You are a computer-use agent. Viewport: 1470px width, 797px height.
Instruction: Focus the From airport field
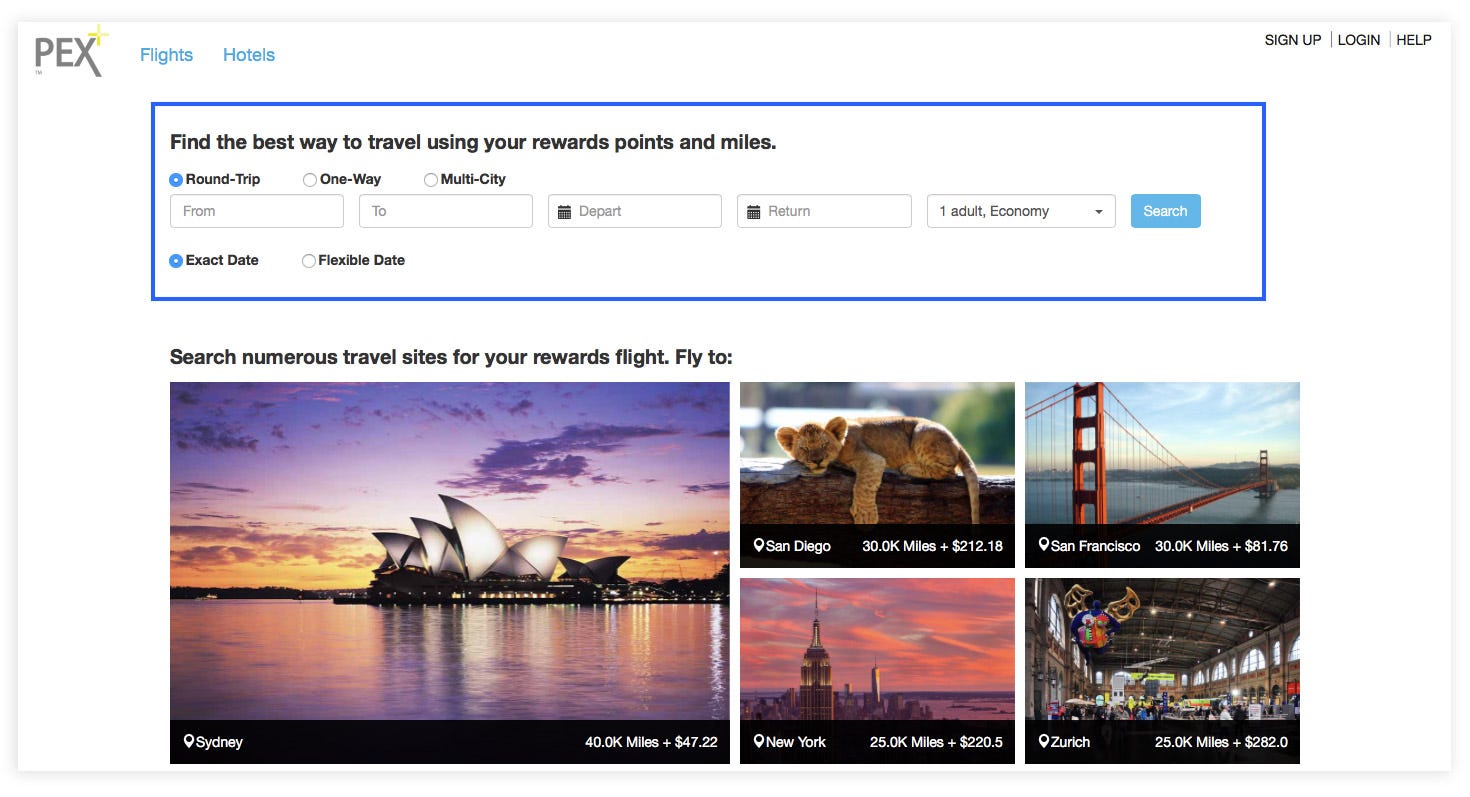click(x=257, y=211)
